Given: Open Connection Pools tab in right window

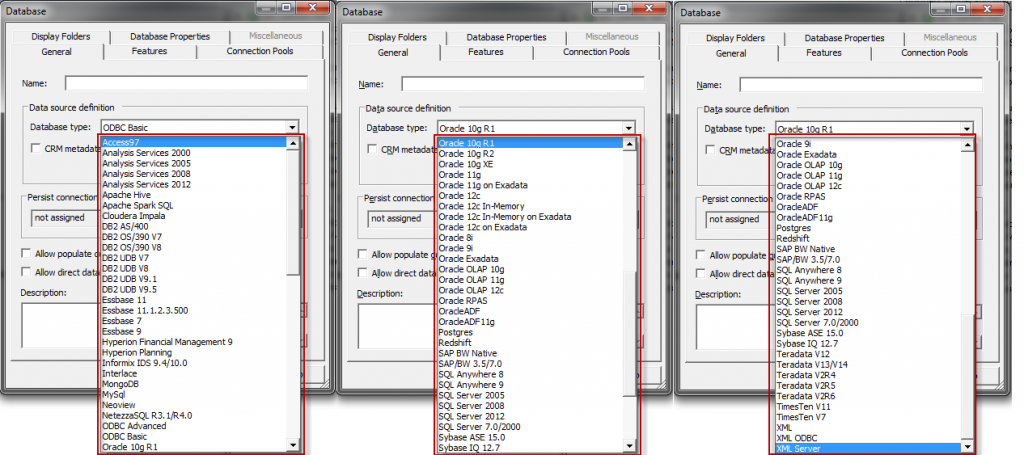Looking at the screenshot, I should 935,52.
